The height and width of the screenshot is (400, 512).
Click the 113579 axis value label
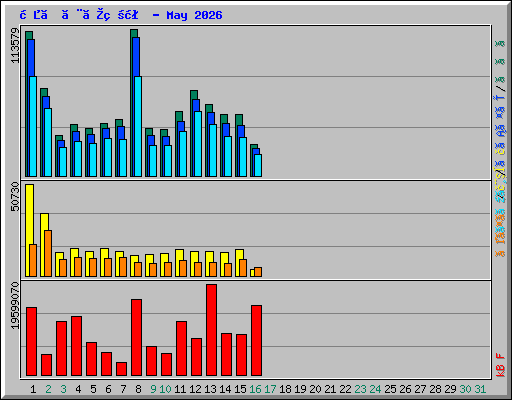coord(15,45)
